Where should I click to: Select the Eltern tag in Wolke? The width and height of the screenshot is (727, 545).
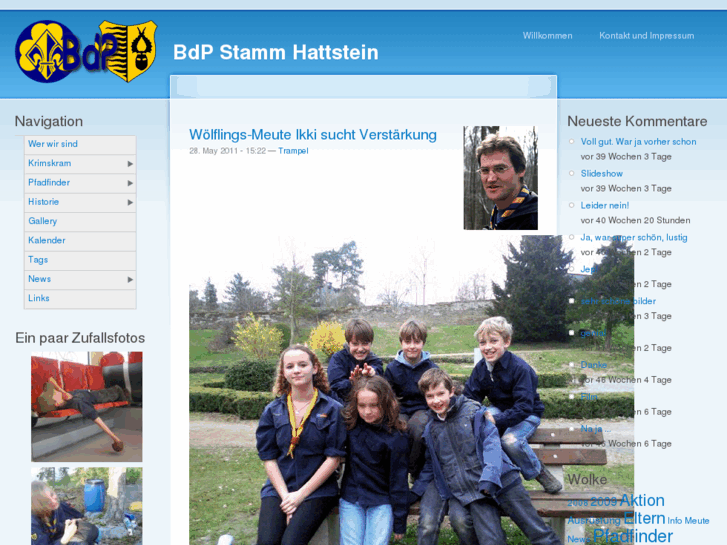[x=644, y=518]
